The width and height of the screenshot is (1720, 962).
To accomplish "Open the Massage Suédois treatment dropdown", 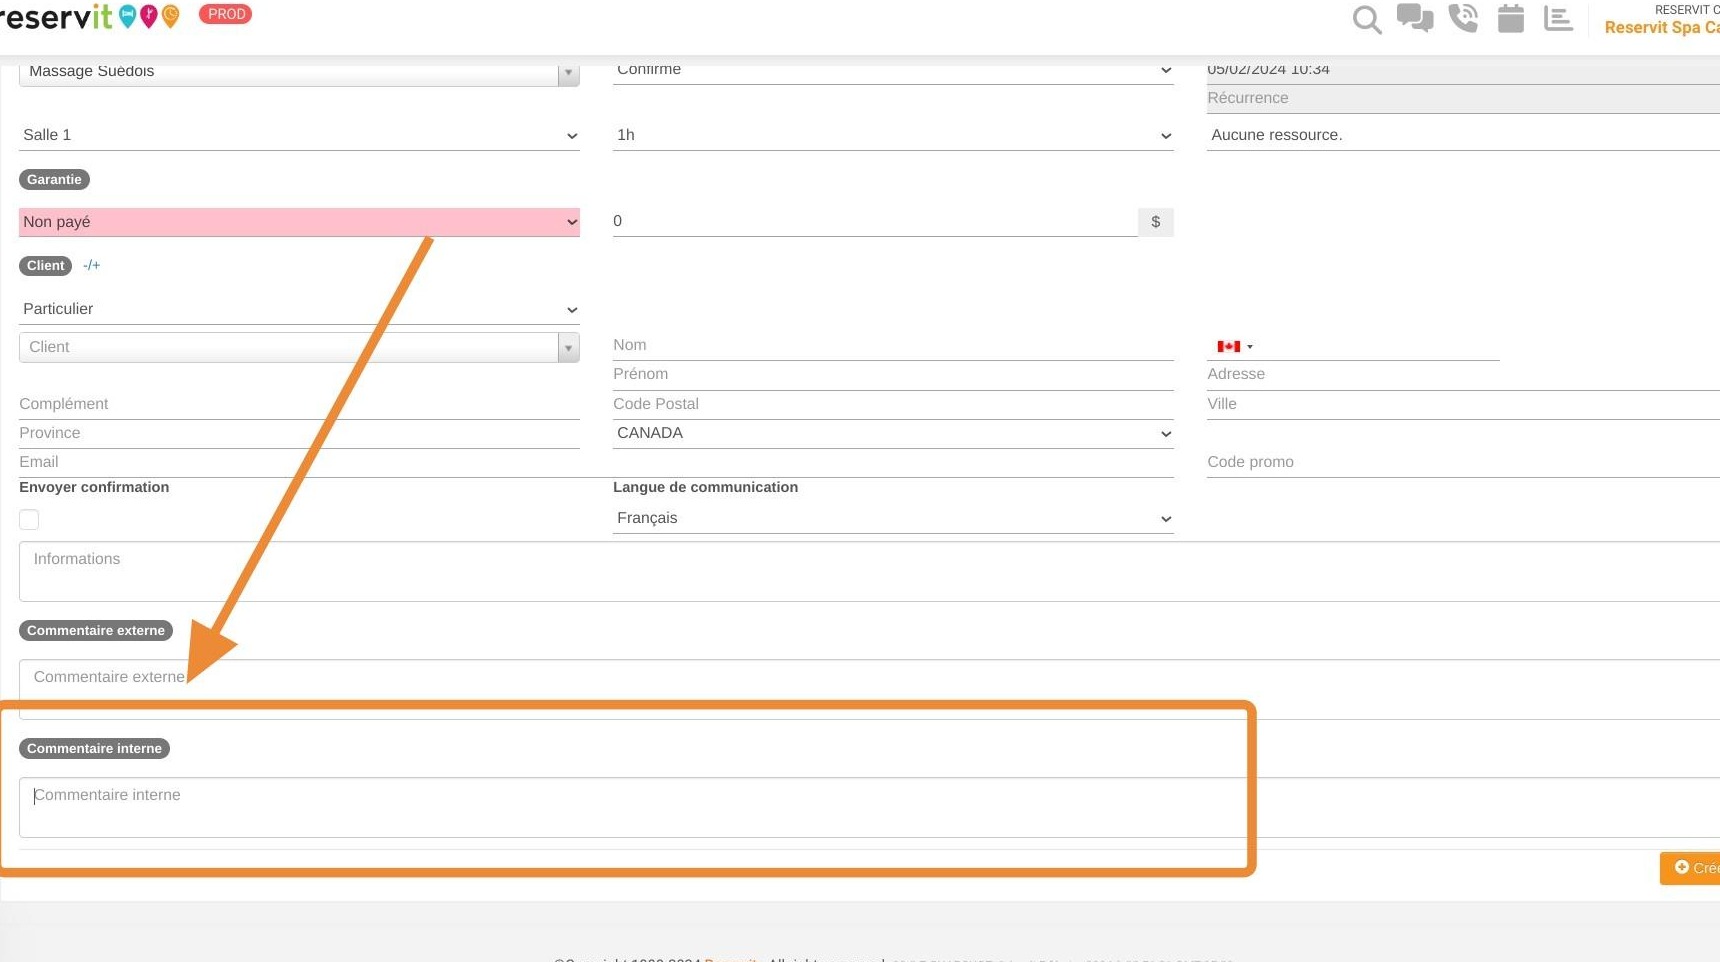I will point(299,72).
